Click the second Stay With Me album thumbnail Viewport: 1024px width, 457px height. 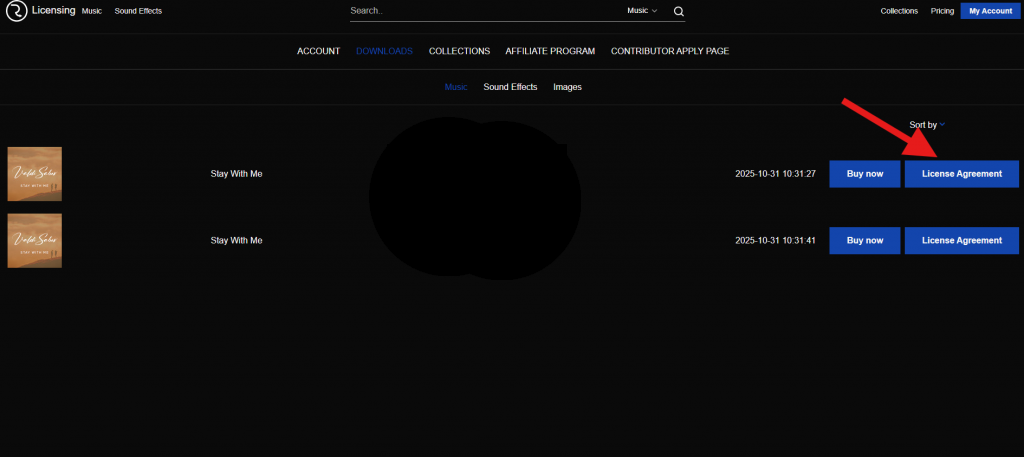tap(35, 240)
